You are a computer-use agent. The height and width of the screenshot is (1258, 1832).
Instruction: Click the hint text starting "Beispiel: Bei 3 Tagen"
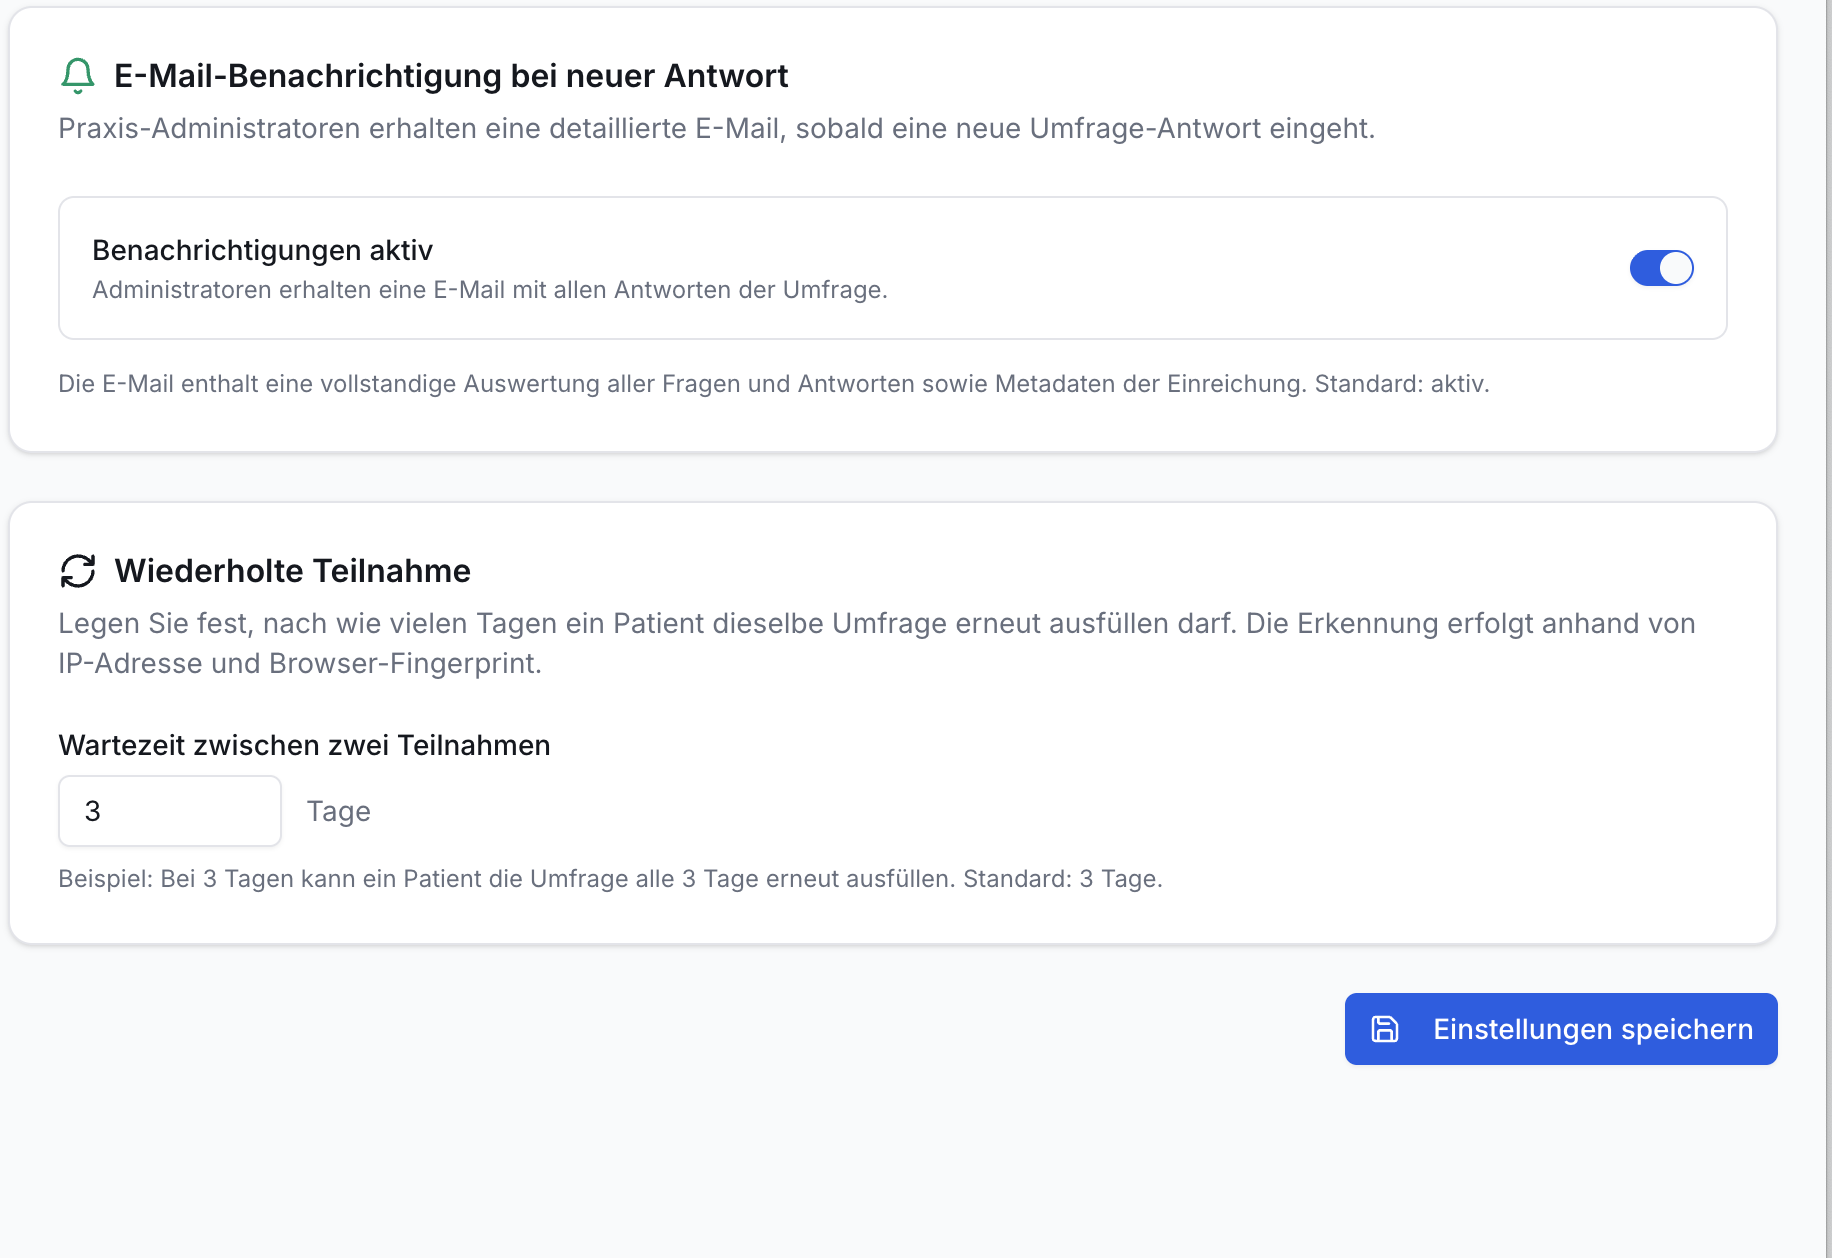(610, 879)
